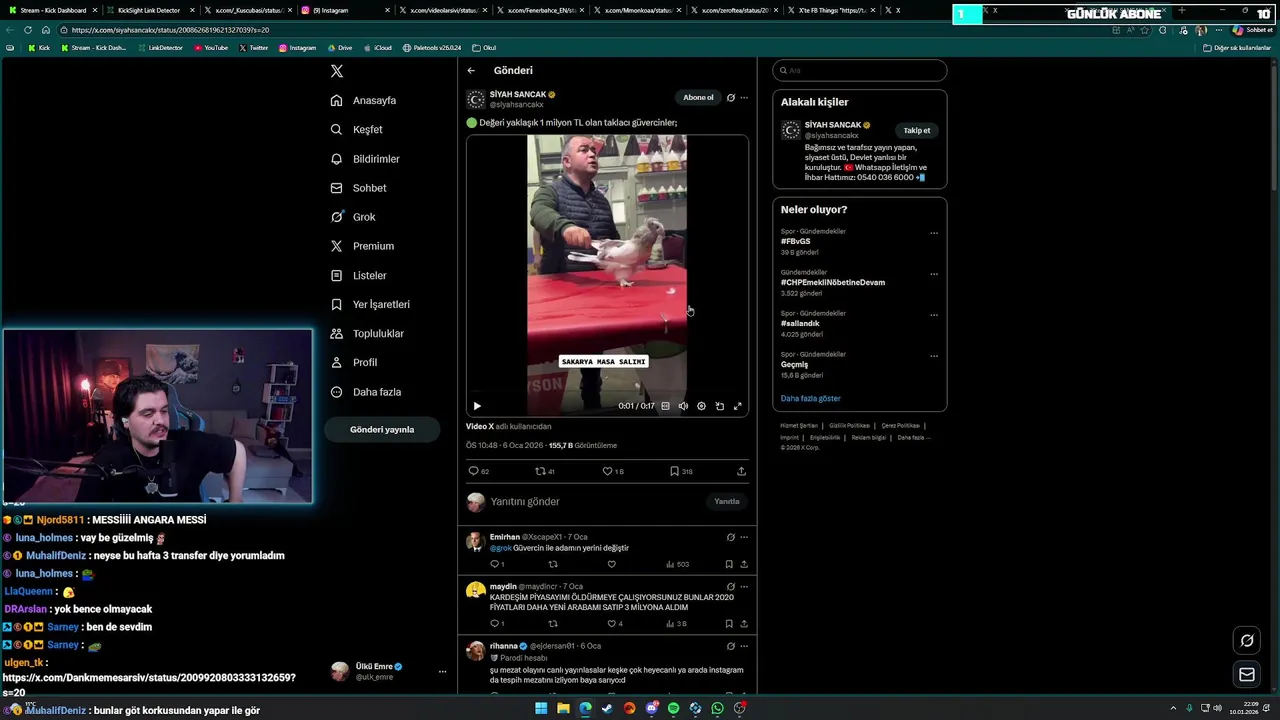Screen dimensions: 1280x720
Task: Open Listeler in the sidebar
Action: click(x=358, y=275)
